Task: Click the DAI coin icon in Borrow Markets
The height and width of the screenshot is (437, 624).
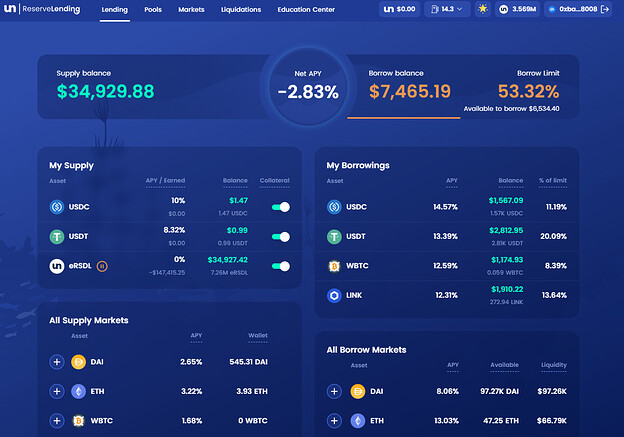Action: point(358,391)
